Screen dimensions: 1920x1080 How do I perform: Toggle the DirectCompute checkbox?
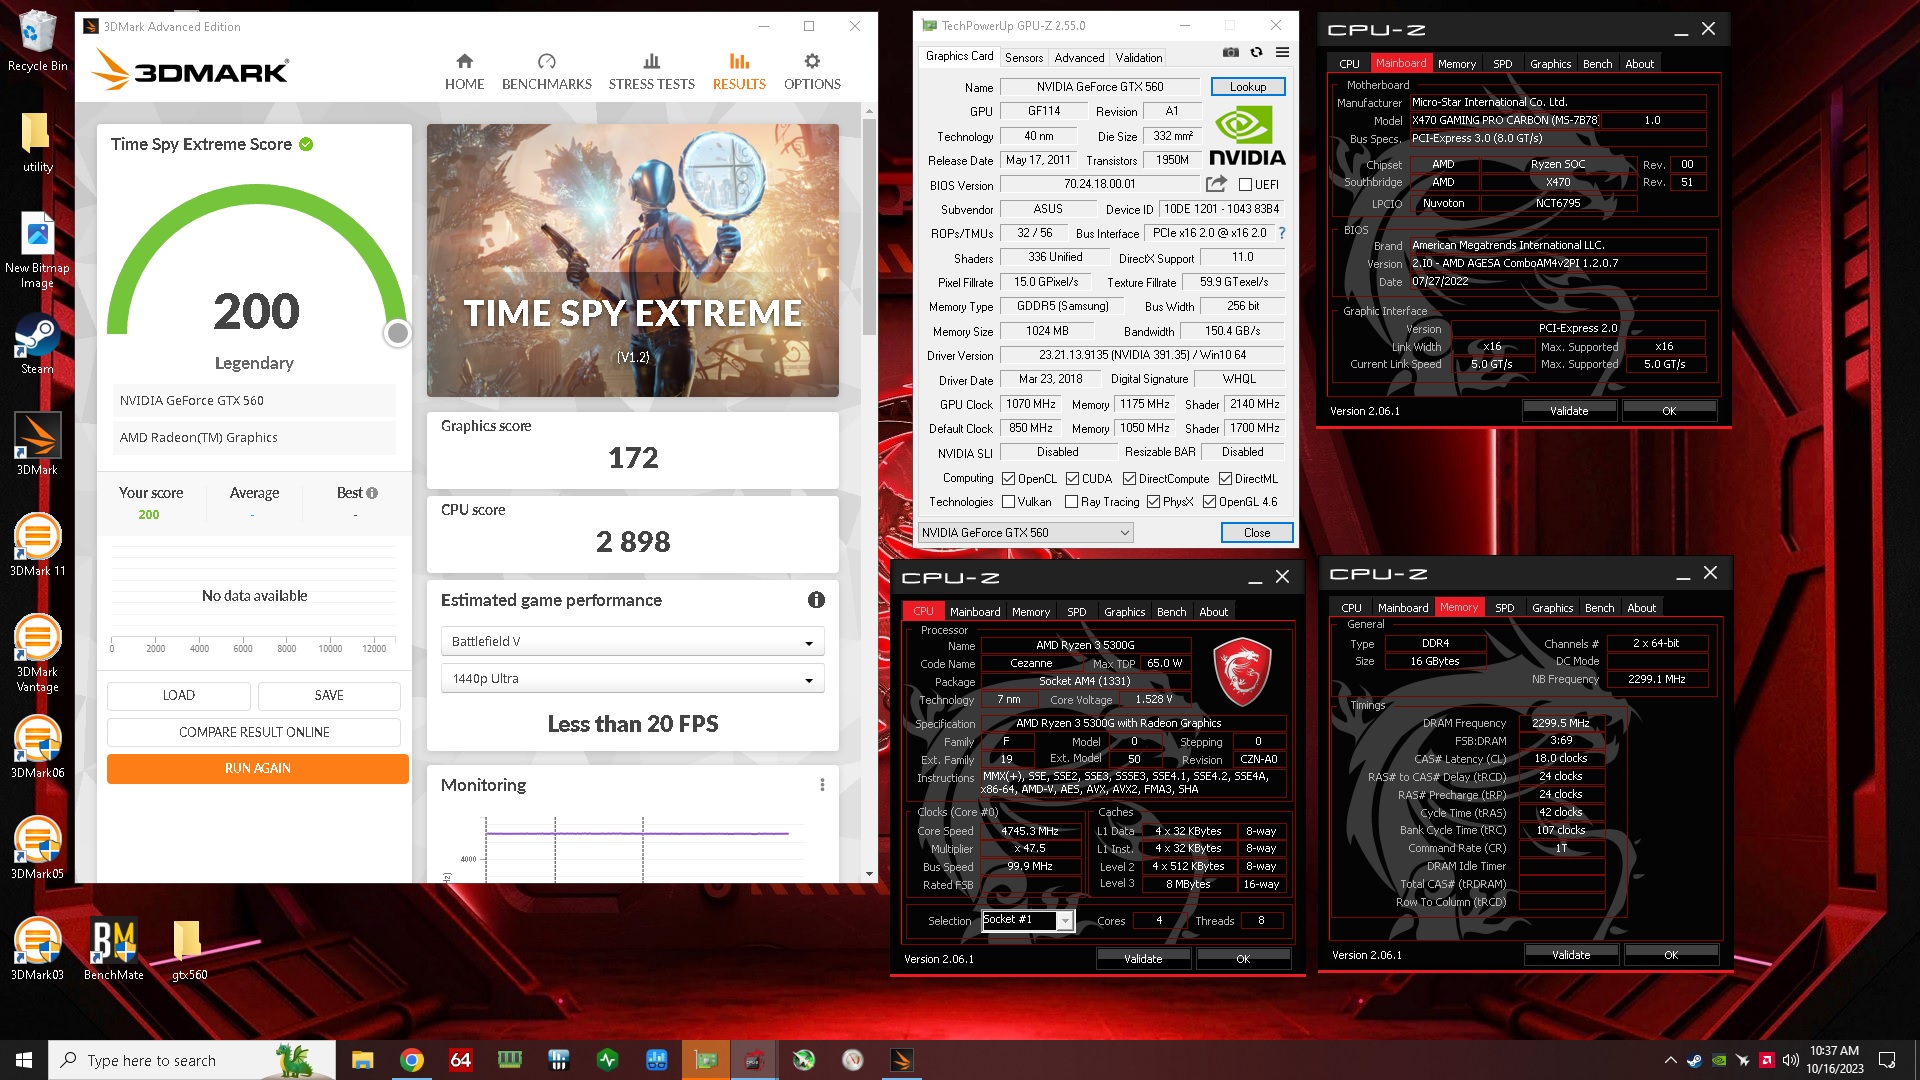[1129, 479]
